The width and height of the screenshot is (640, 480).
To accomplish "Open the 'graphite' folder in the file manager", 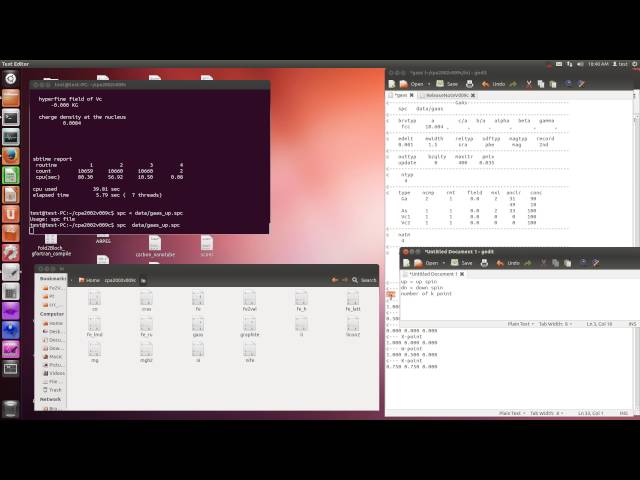I will coord(249,323).
